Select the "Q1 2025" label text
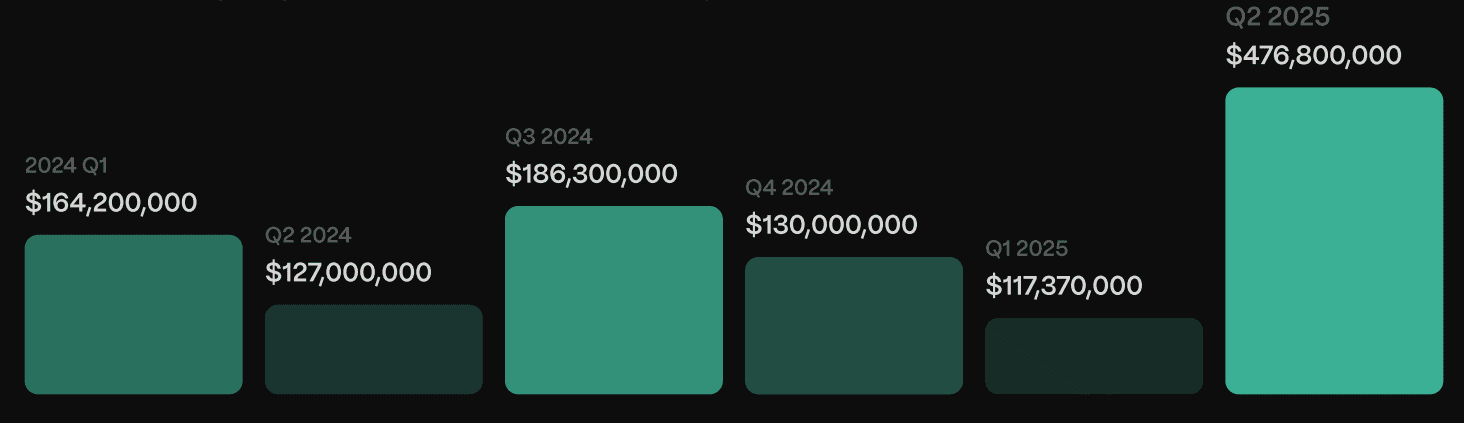The image size is (1464, 423). coord(1027,248)
